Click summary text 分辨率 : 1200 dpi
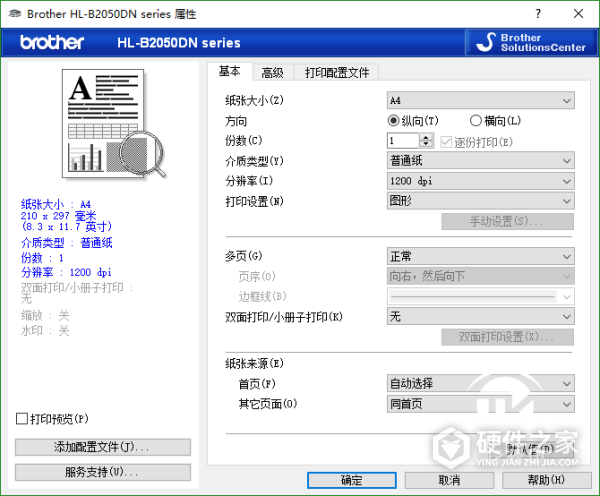The image size is (600, 496). [x=66, y=272]
